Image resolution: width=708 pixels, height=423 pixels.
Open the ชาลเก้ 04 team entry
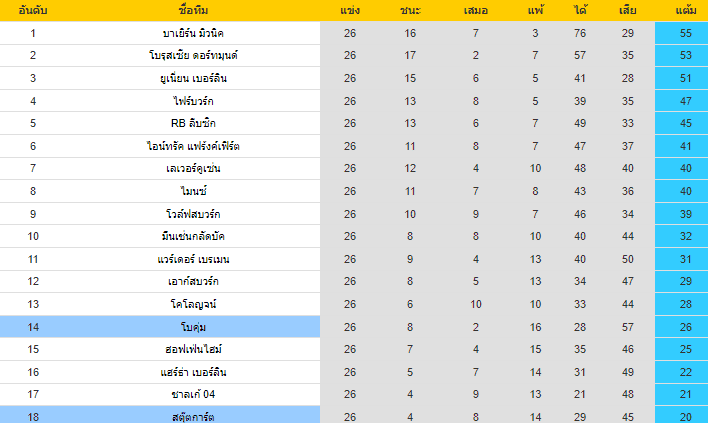tap(191, 394)
